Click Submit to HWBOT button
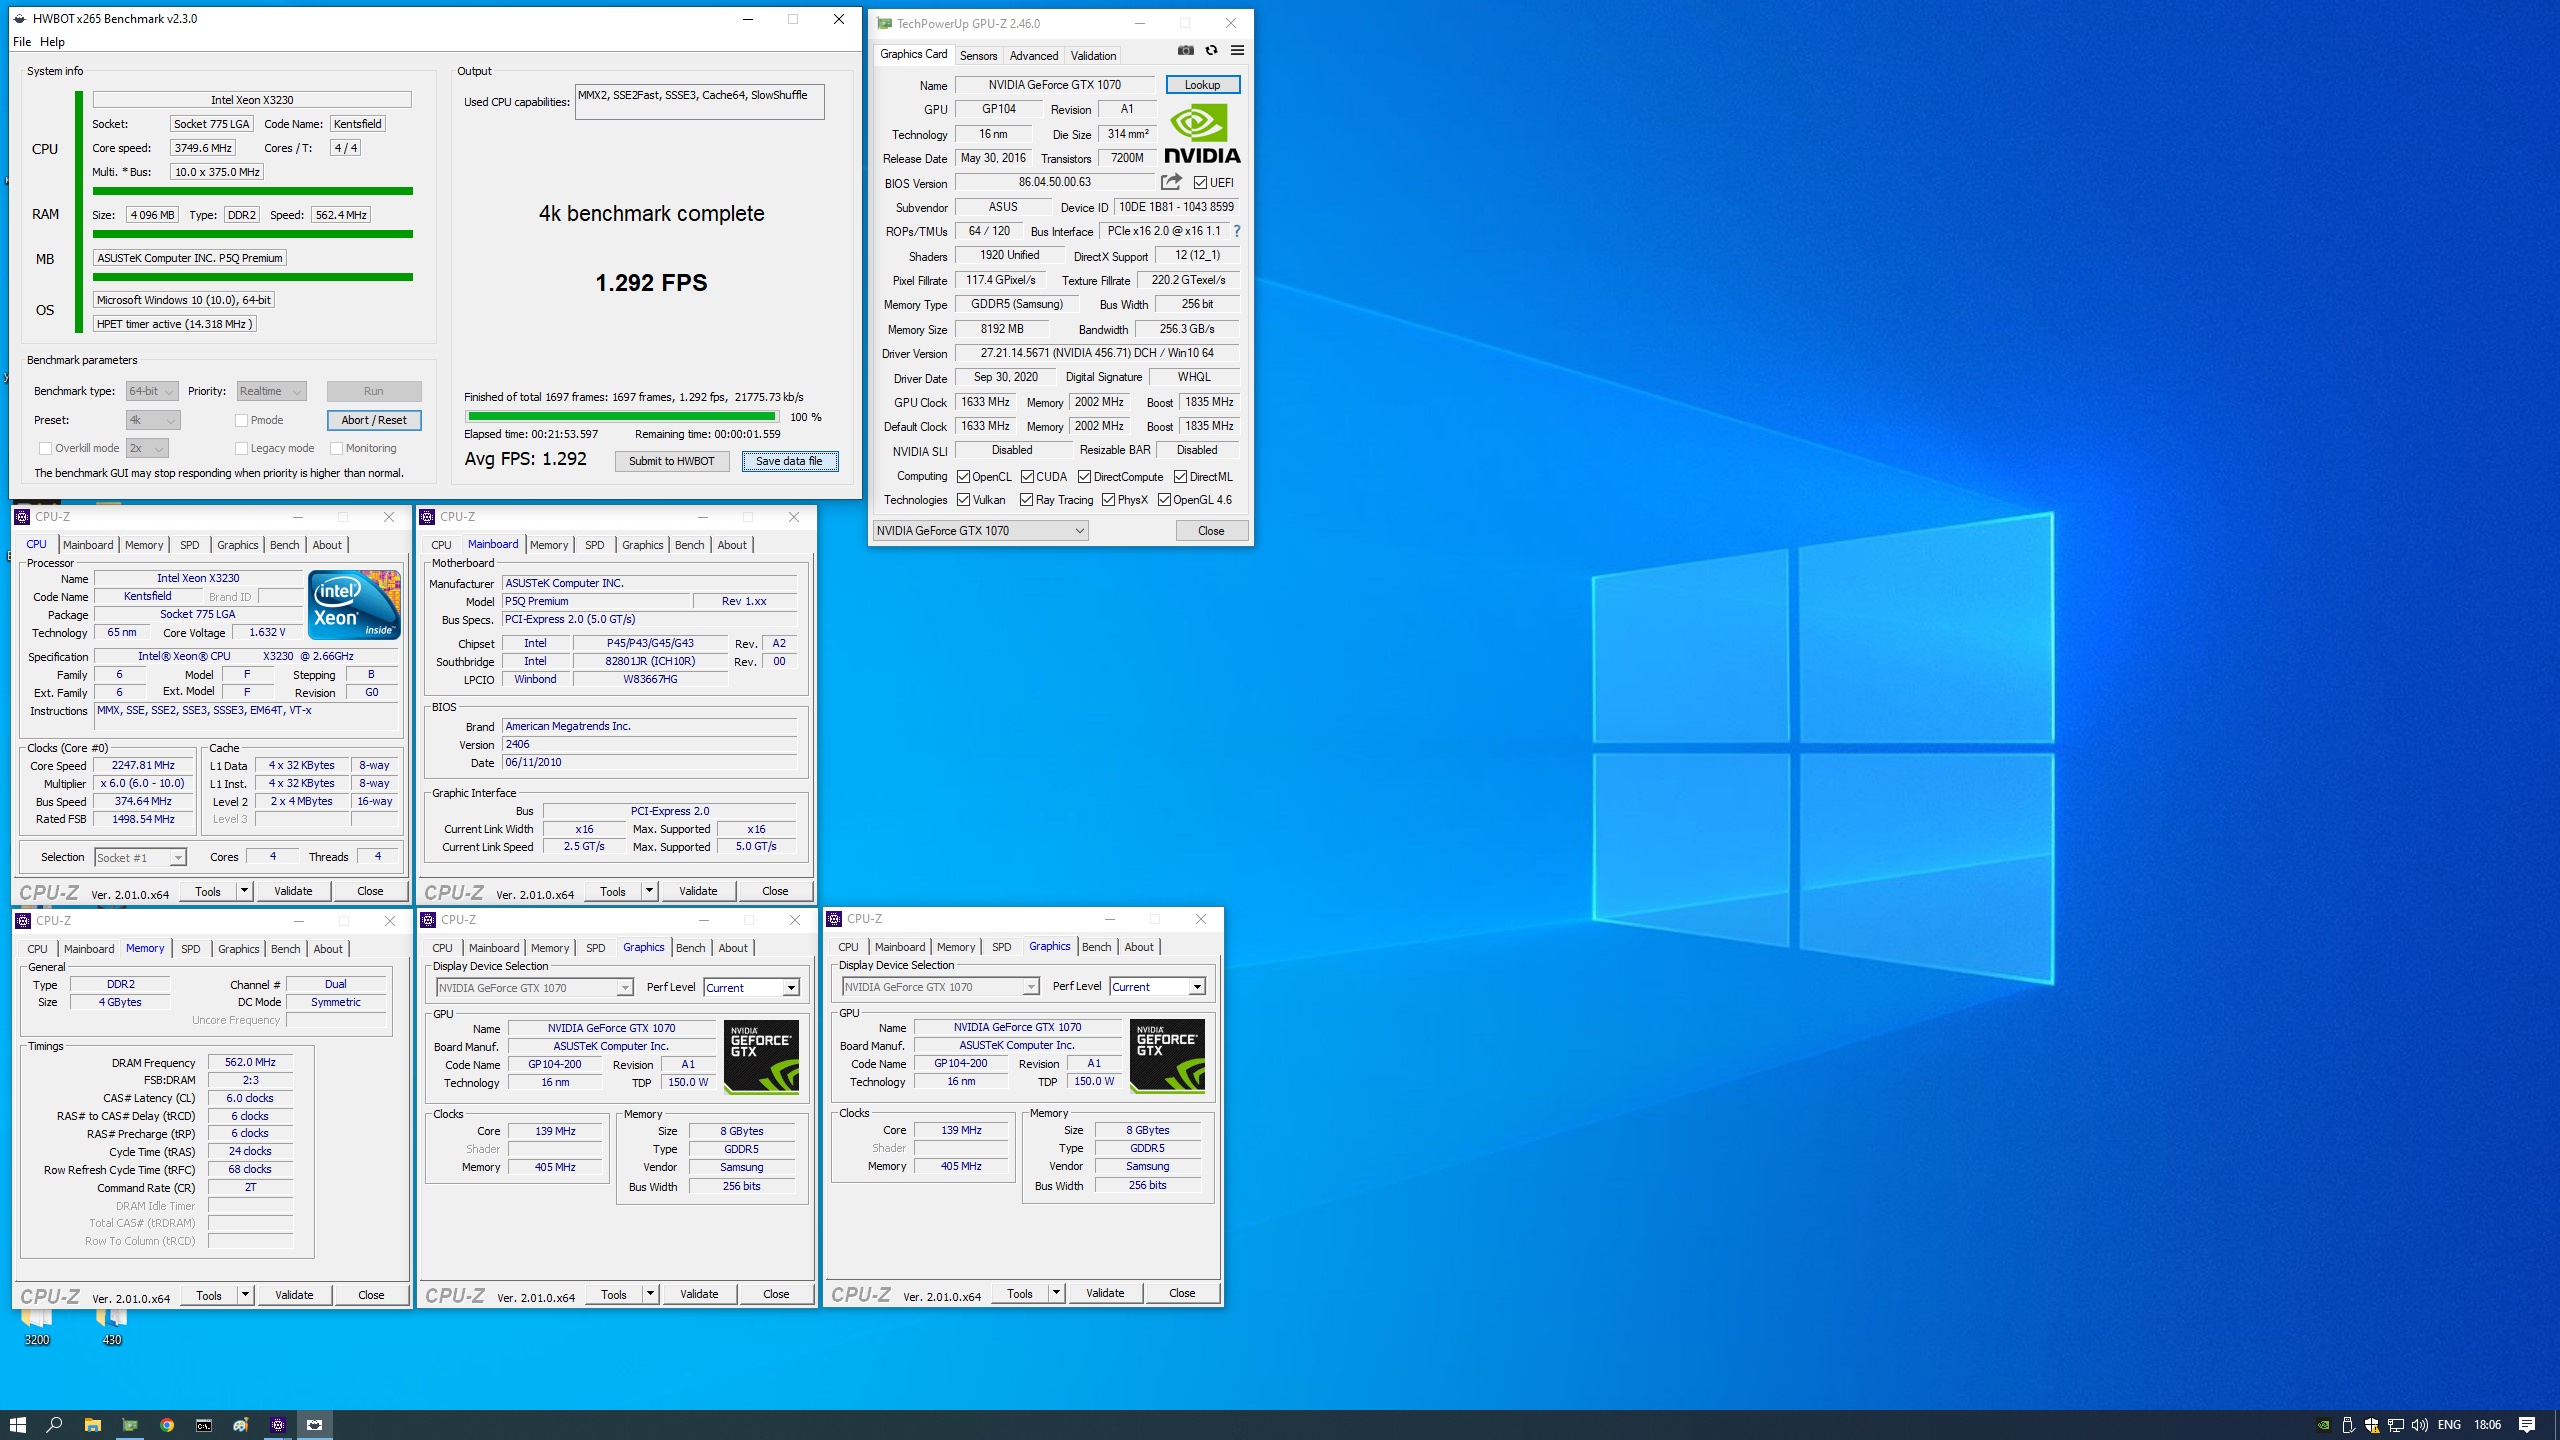The width and height of the screenshot is (2560, 1440). pyautogui.click(x=672, y=461)
